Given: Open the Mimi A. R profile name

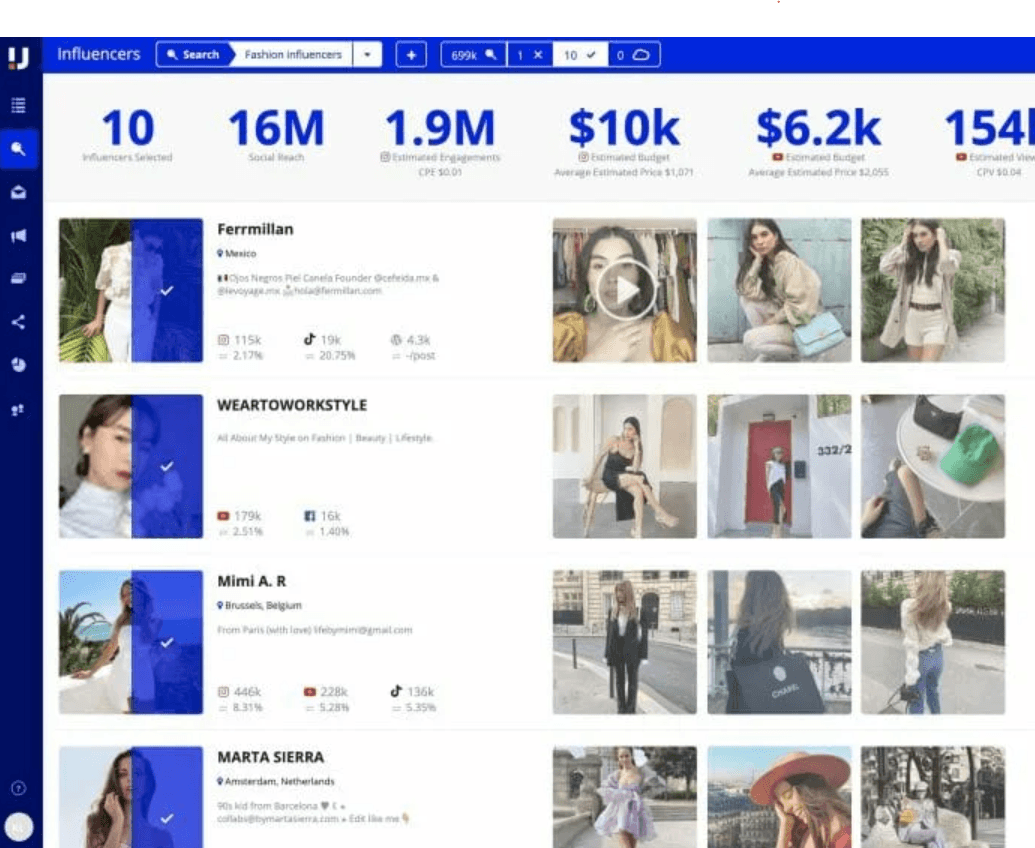Looking at the screenshot, I should 251,581.
